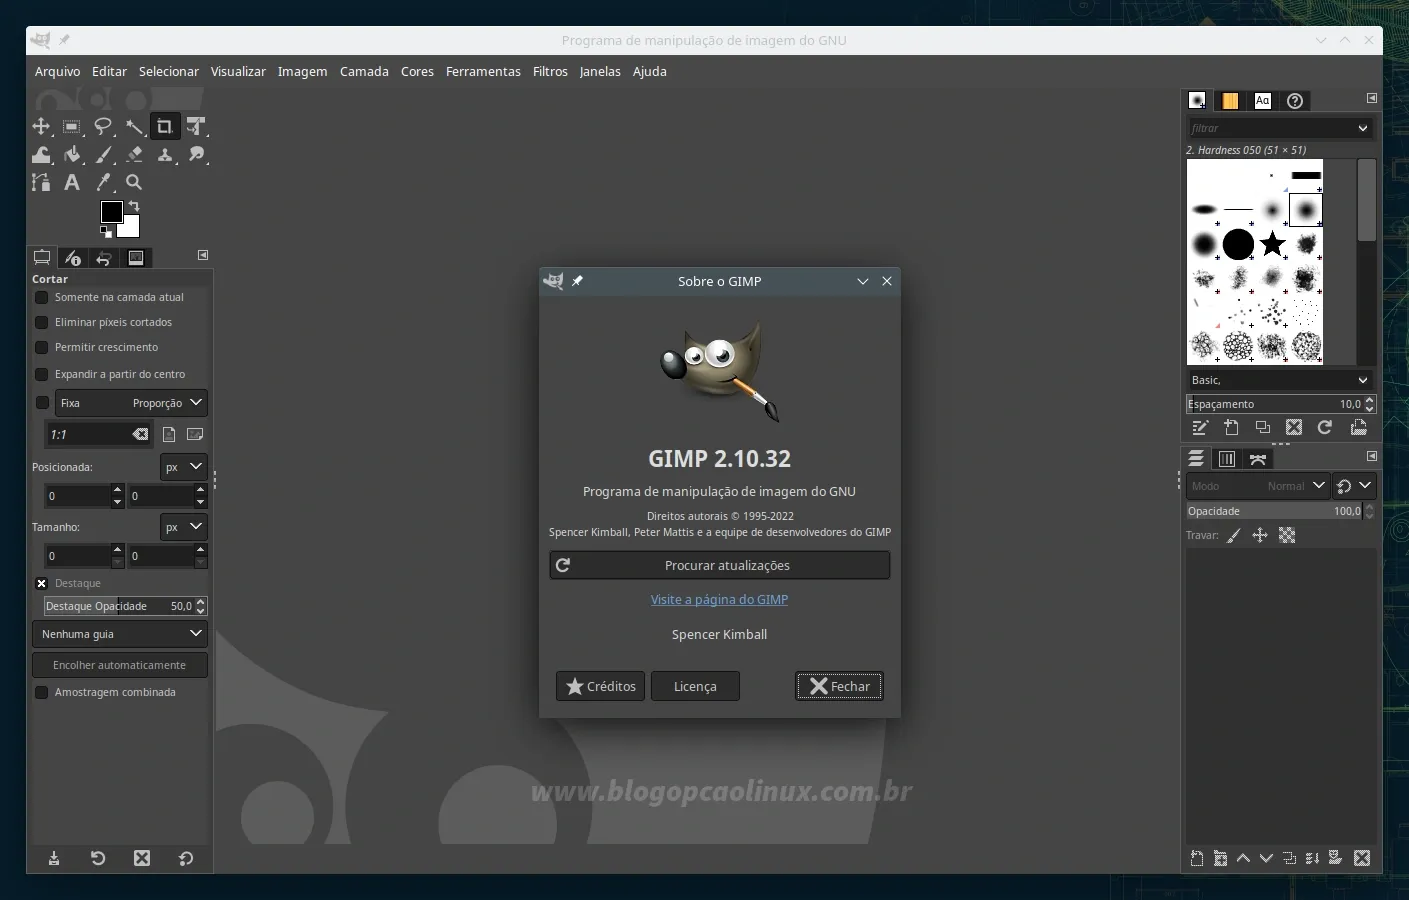Open the 'Nenhuma guia' guides dropdown
Image resolution: width=1409 pixels, height=900 pixels.
click(x=120, y=634)
